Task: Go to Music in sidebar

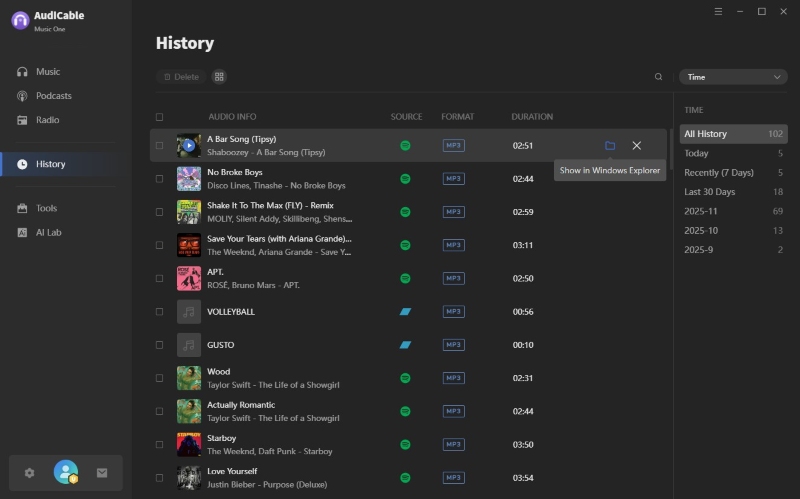Action: click(48, 72)
